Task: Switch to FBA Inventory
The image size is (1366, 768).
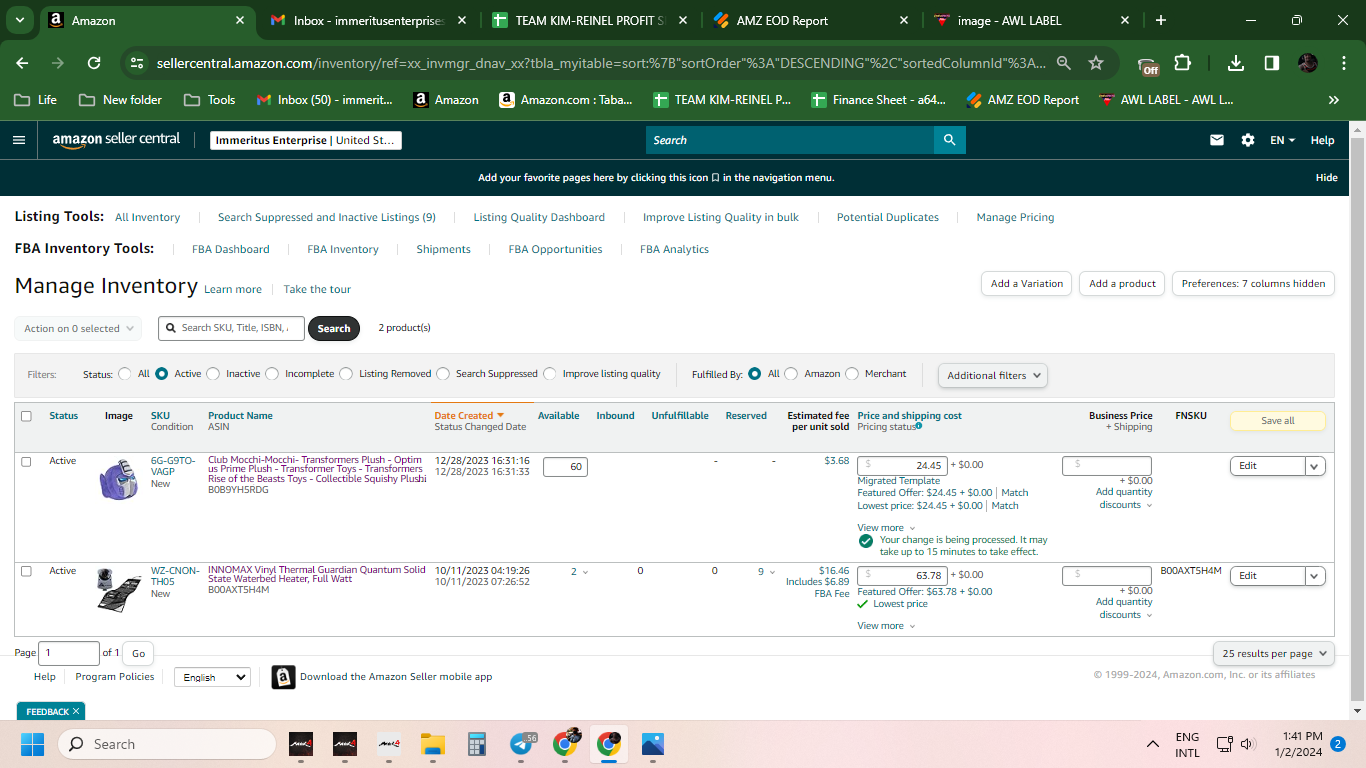Action: (x=343, y=249)
